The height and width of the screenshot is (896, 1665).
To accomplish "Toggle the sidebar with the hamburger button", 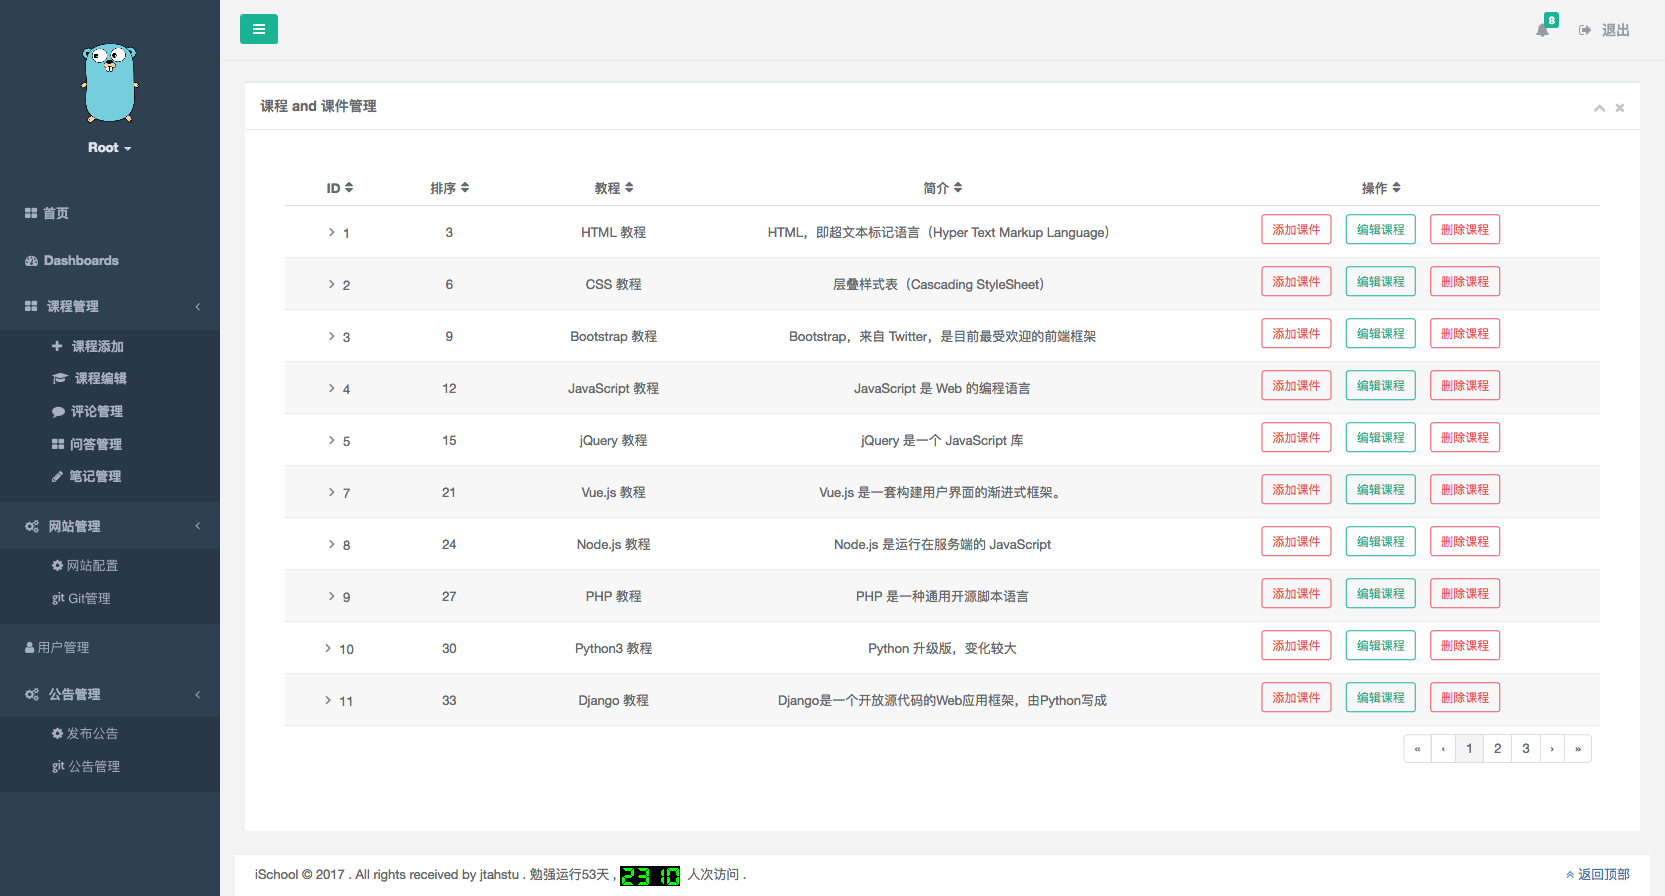I will pyautogui.click(x=259, y=29).
